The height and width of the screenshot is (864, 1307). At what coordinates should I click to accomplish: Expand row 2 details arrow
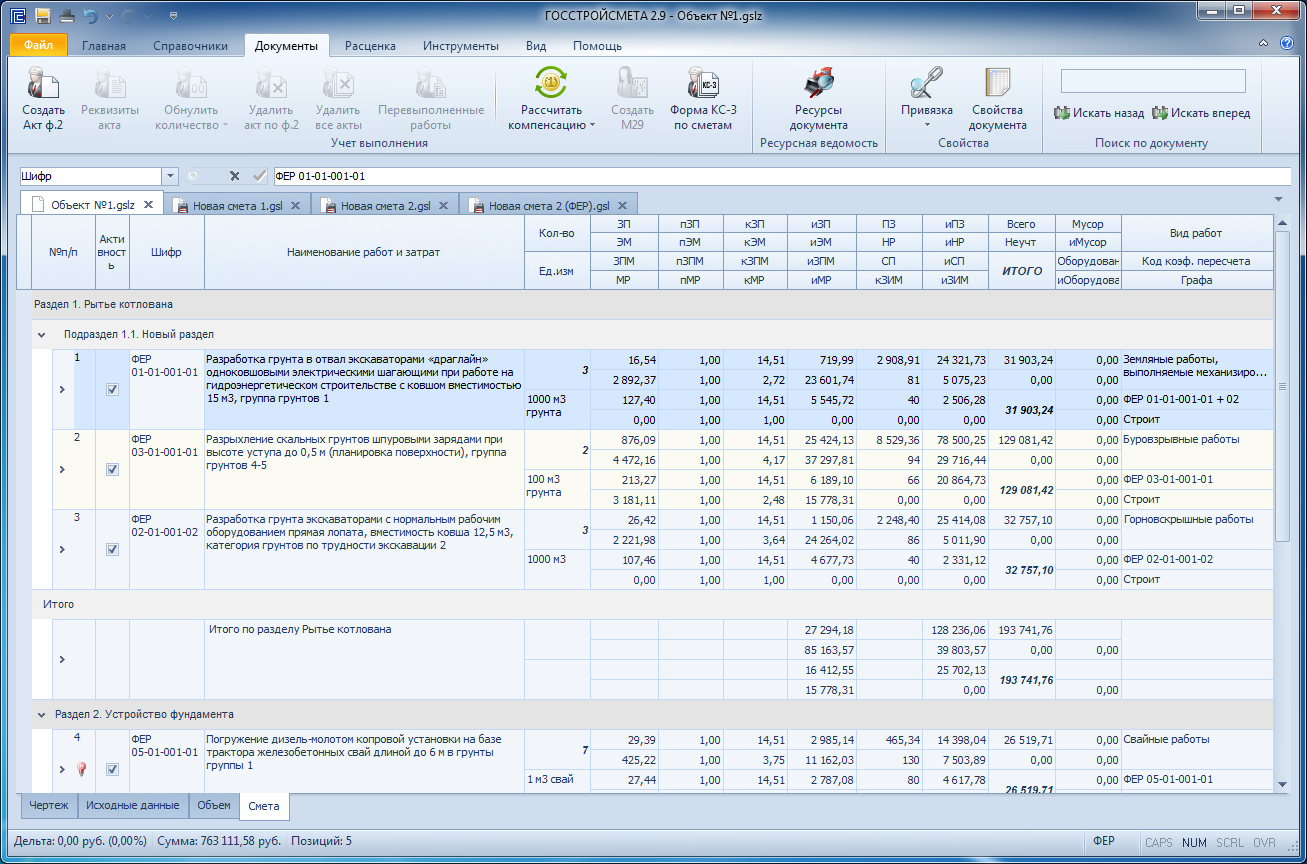click(62, 470)
